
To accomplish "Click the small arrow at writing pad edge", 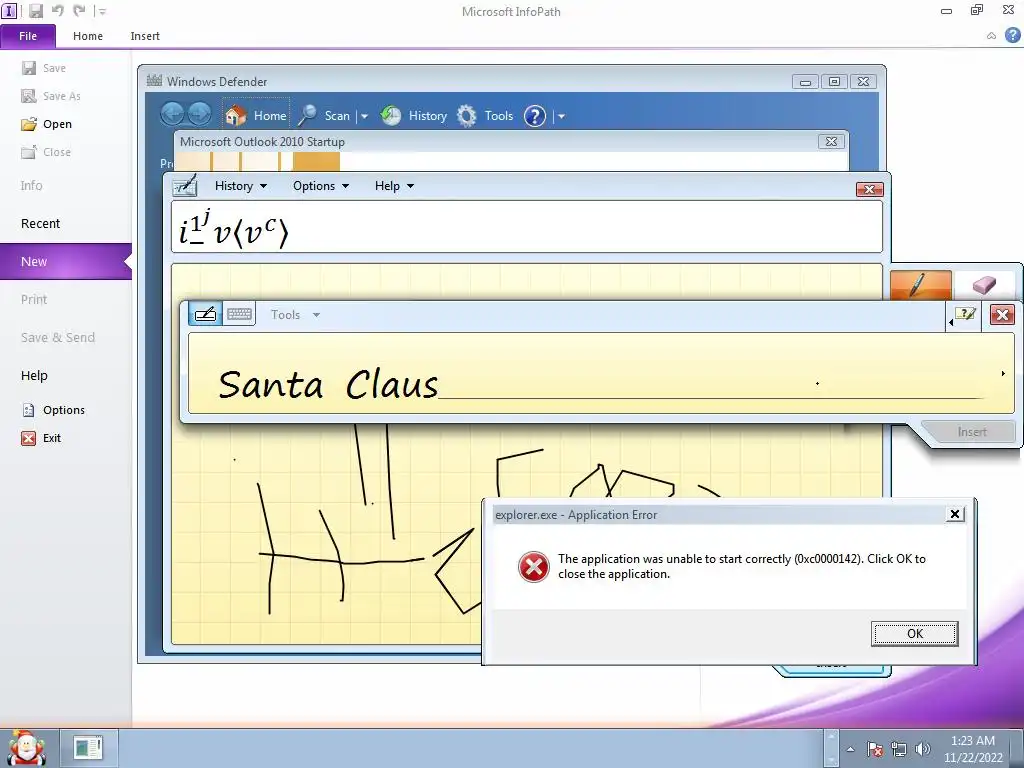I will 1003,374.
